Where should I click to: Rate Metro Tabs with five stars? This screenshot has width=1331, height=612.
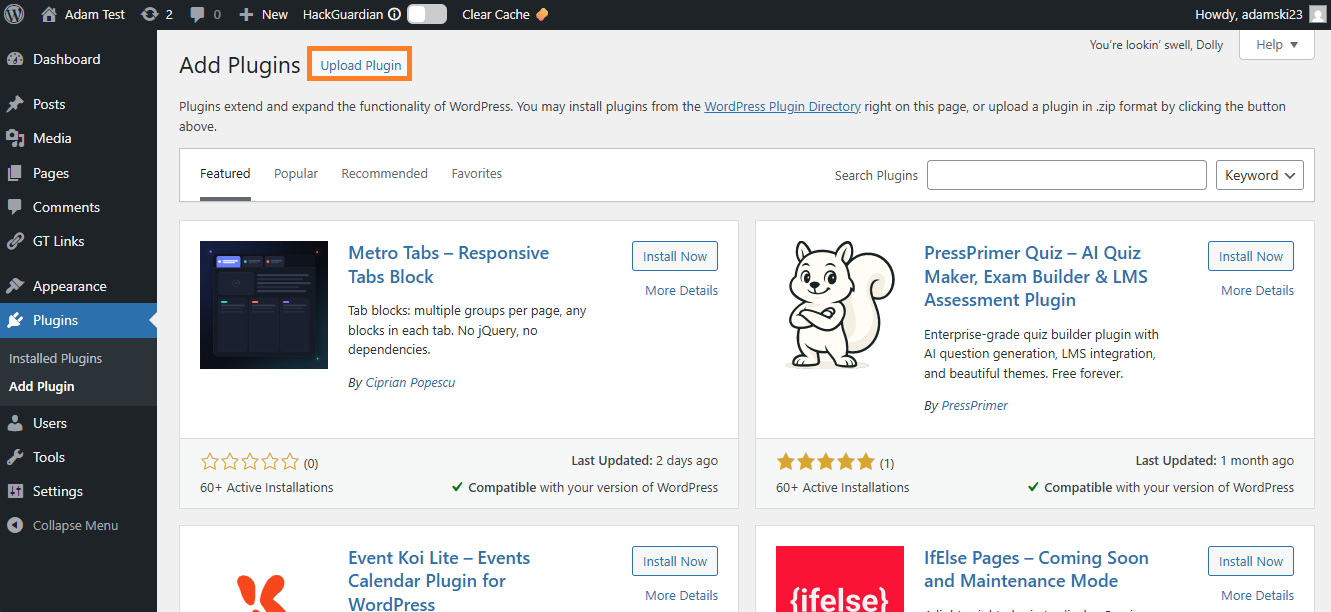(x=289, y=461)
